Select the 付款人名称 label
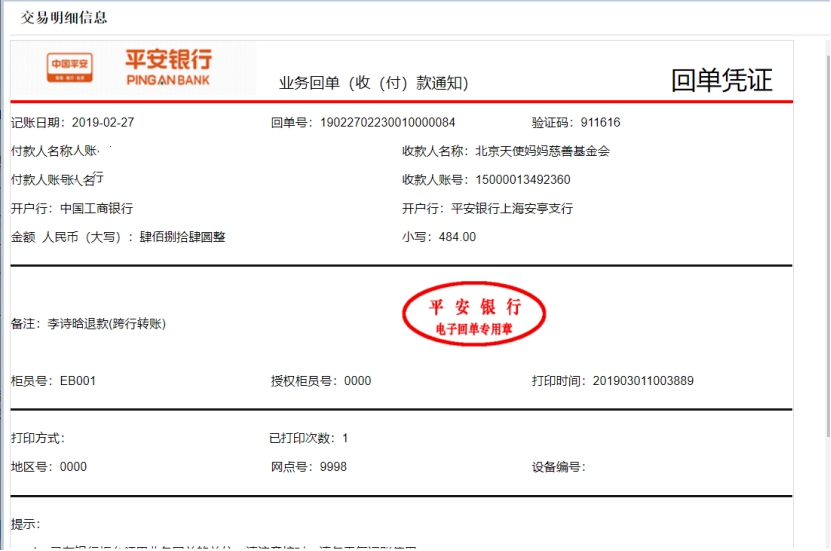The image size is (831, 551). pos(40,151)
